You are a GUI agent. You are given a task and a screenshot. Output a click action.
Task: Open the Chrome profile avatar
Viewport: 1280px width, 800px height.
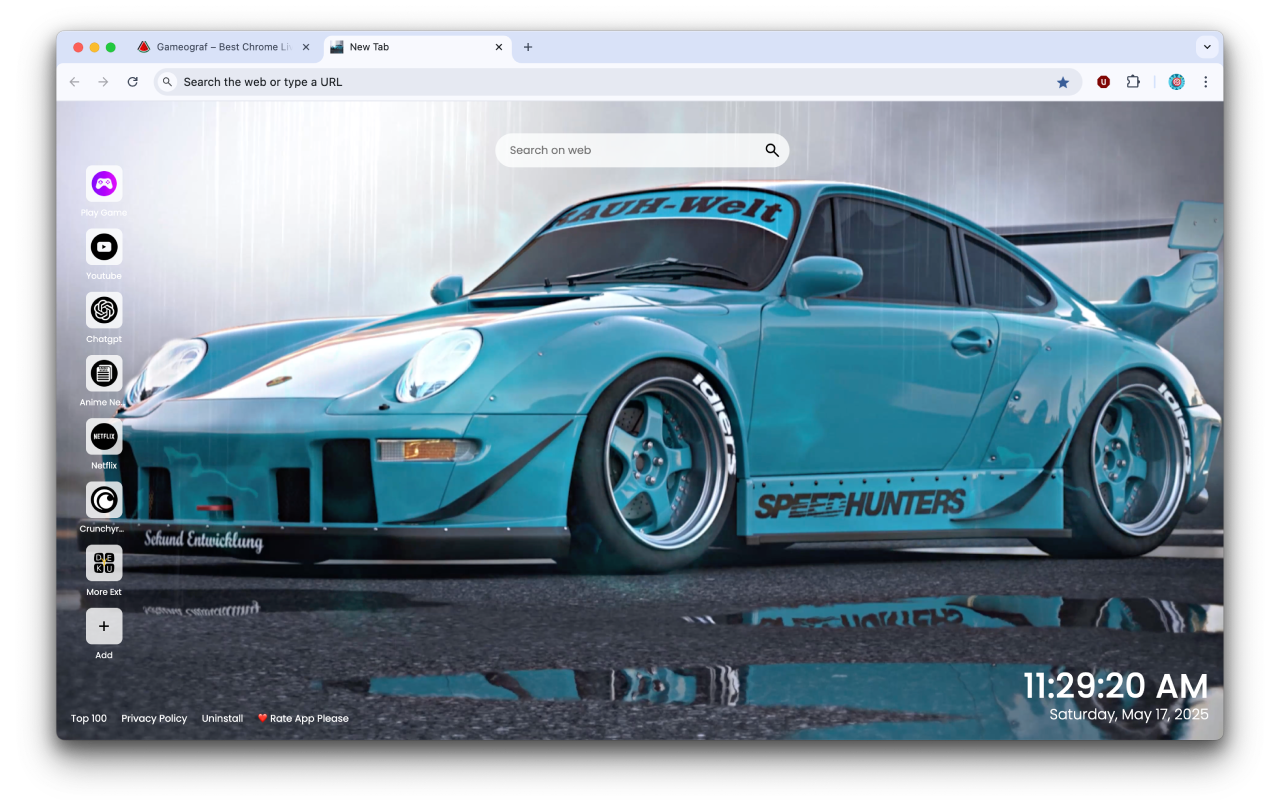pos(1176,82)
